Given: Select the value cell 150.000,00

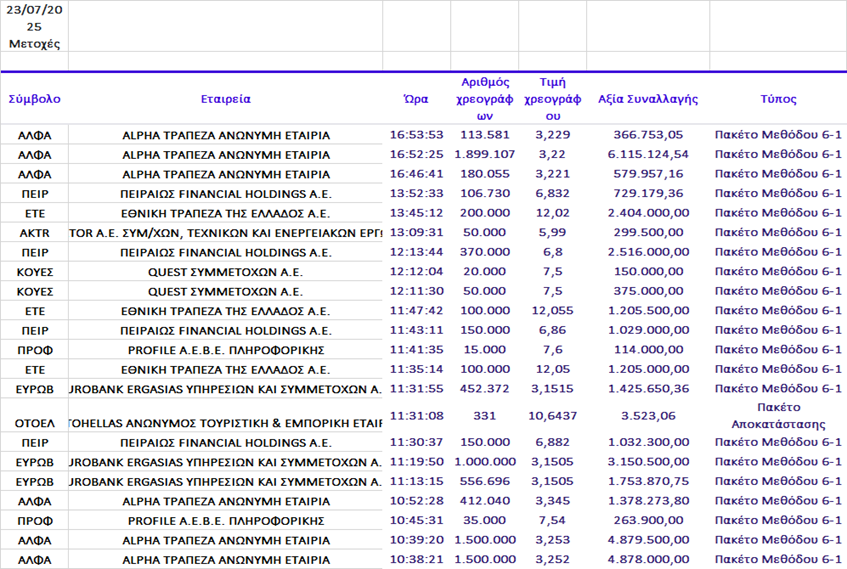Looking at the screenshot, I should [x=648, y=271].
